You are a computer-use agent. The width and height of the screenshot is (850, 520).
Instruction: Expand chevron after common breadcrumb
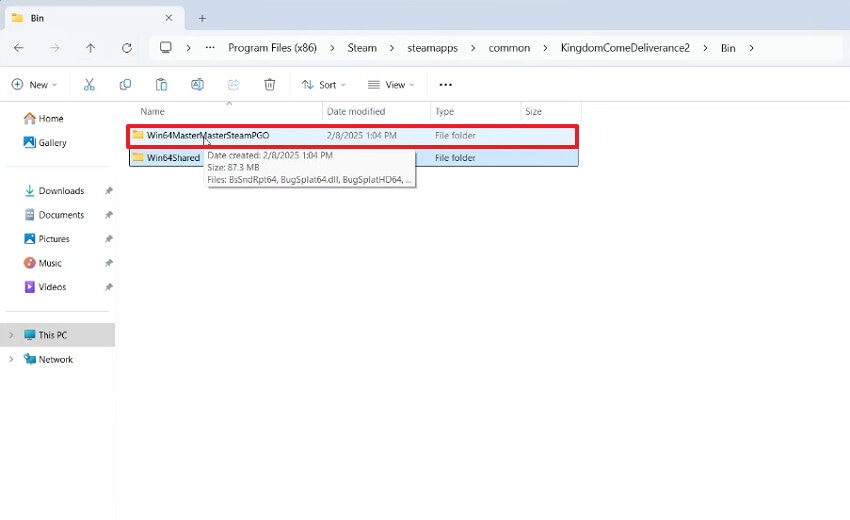pyautogui.click(x=545, y=48)
